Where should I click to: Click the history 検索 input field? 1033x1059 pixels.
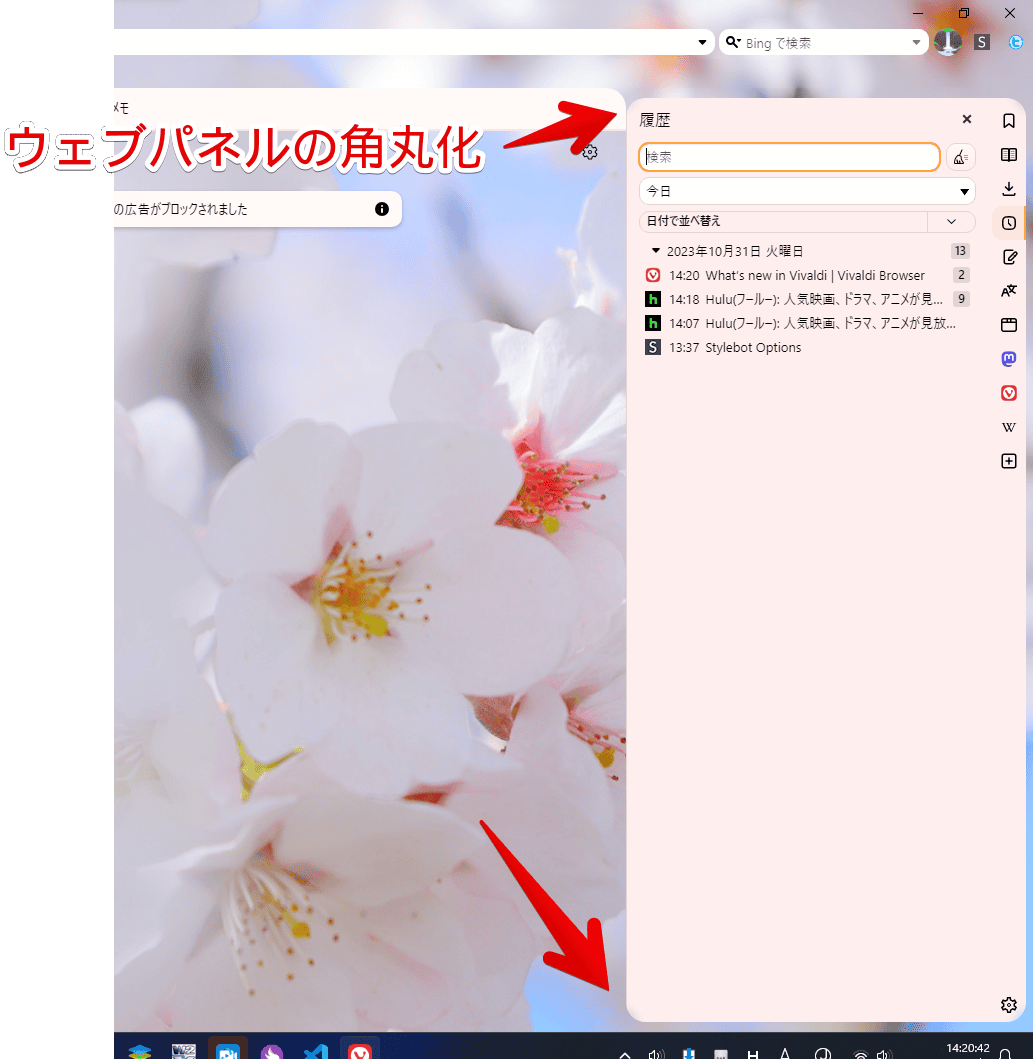(789, 157)
